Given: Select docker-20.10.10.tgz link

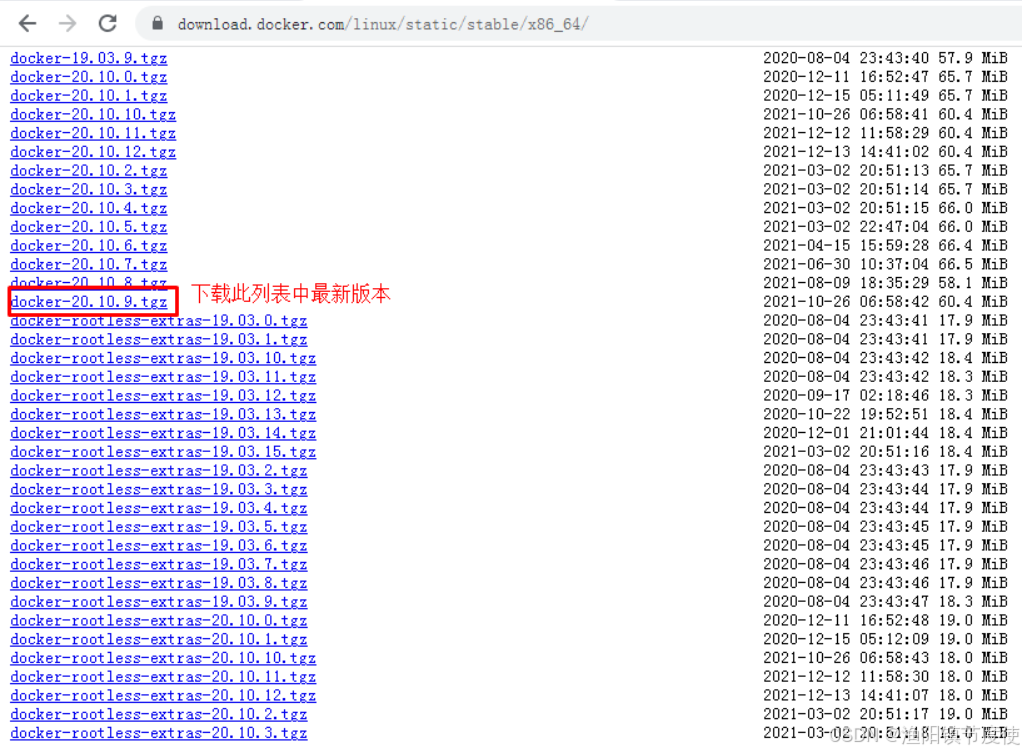Looking at the screenshot, I should click(x=93, y=115).
